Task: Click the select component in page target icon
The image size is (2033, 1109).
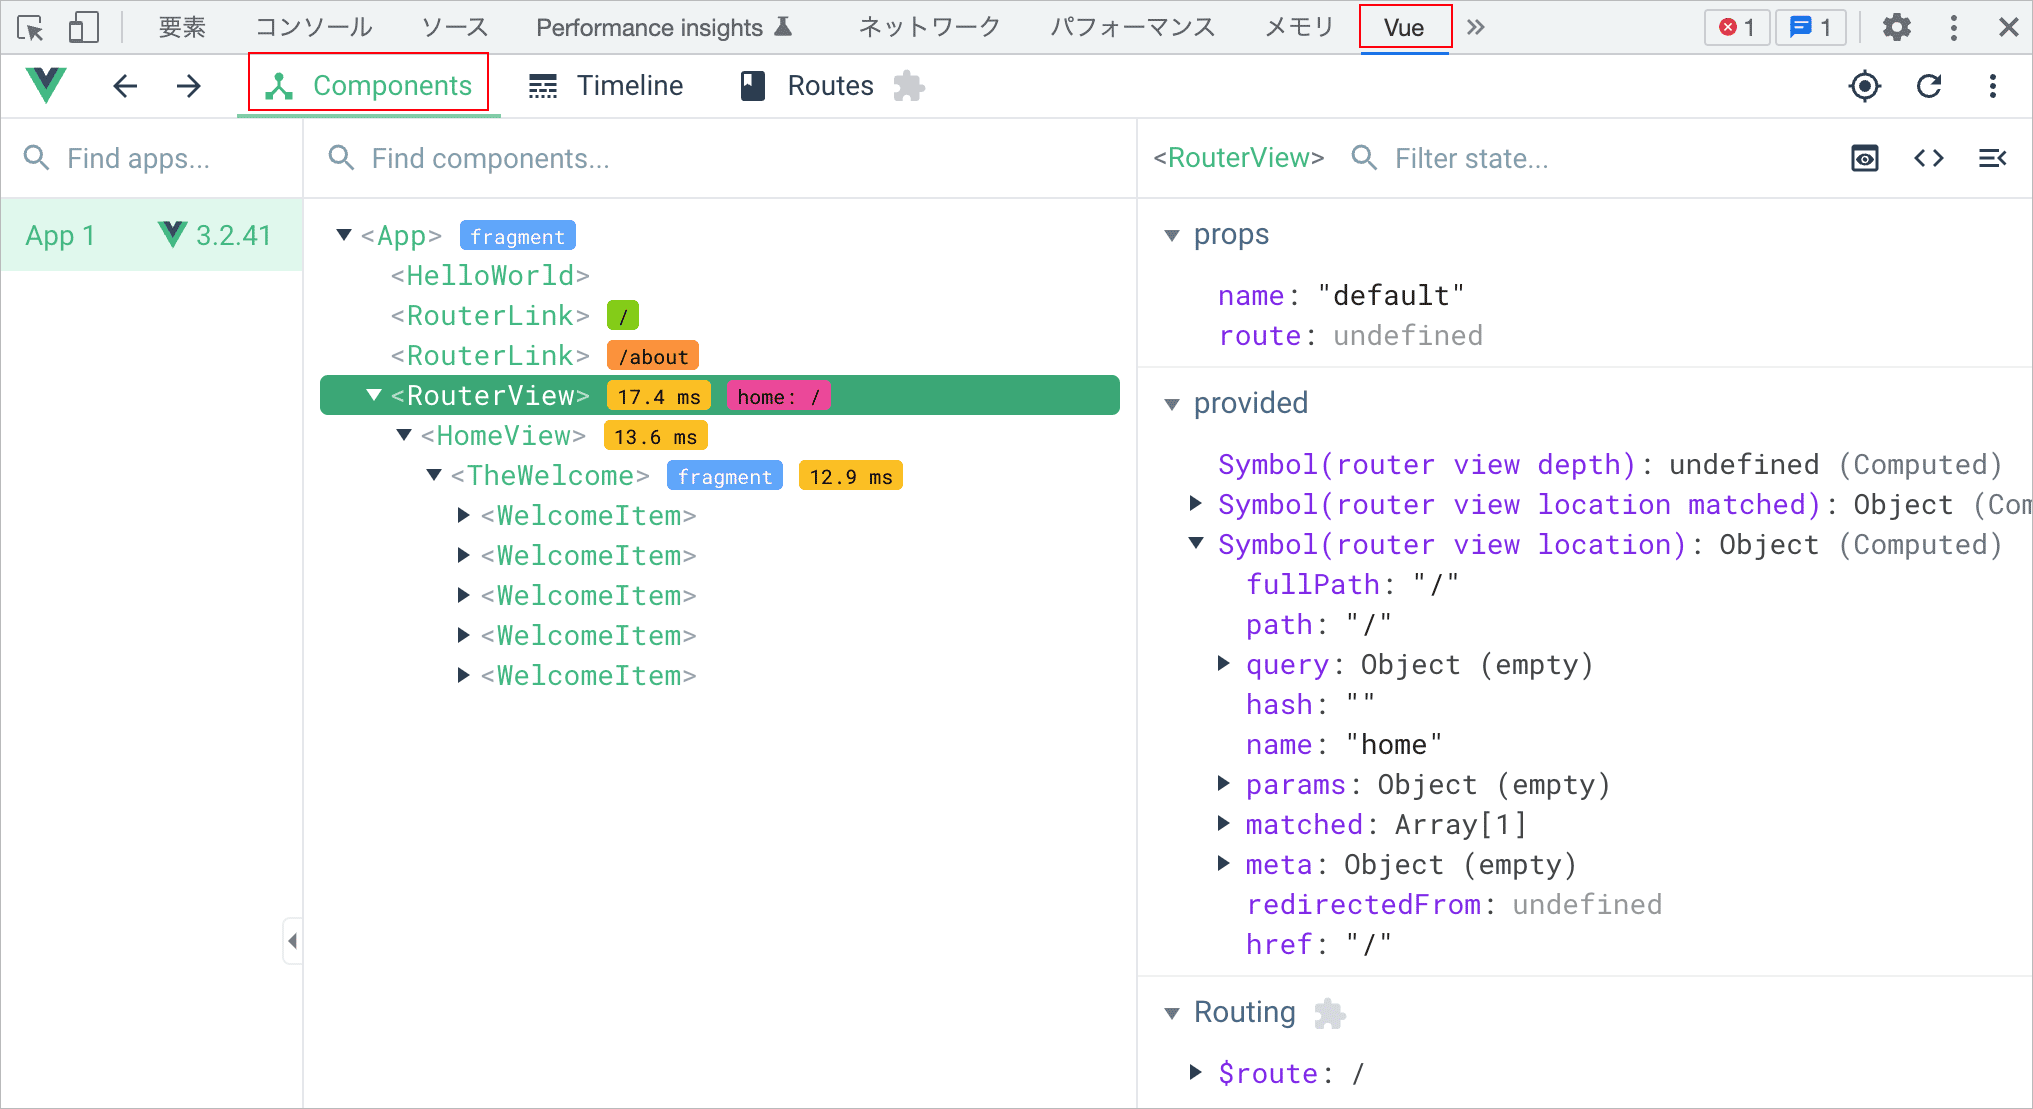Action: [1864, 86]
